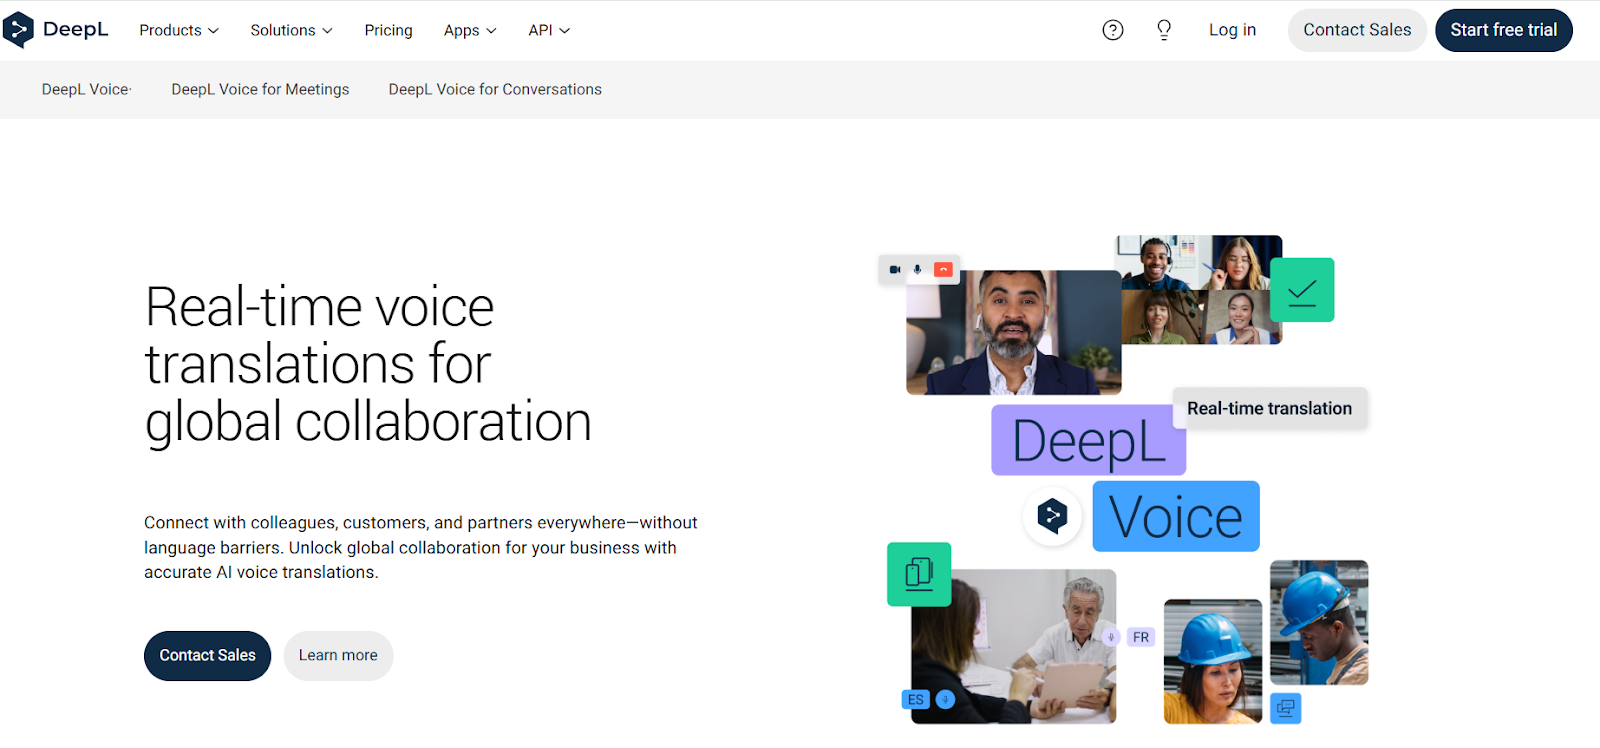Image resolution: width=1600 pixels, height=748 pixels.
Task: Click the Learn more button
Action: click(x=338, y=656)
